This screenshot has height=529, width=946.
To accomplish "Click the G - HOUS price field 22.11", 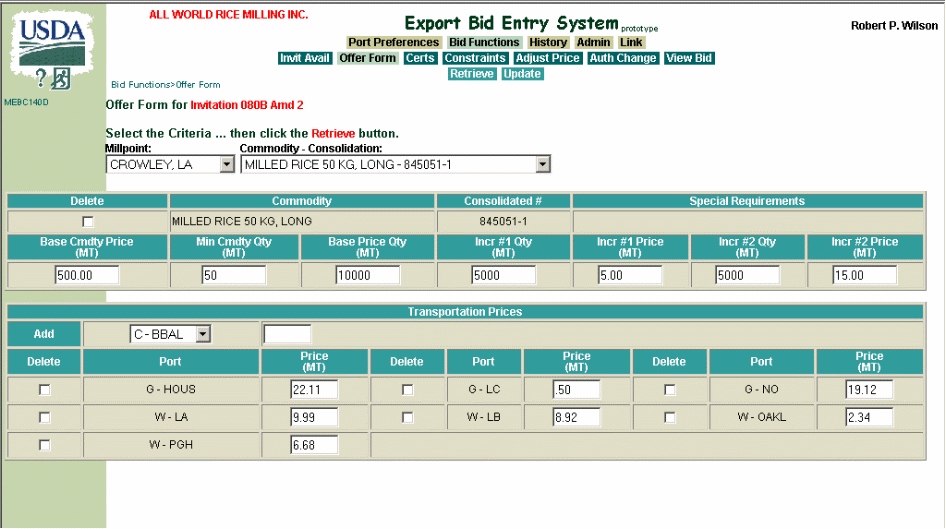I will 314,389.
